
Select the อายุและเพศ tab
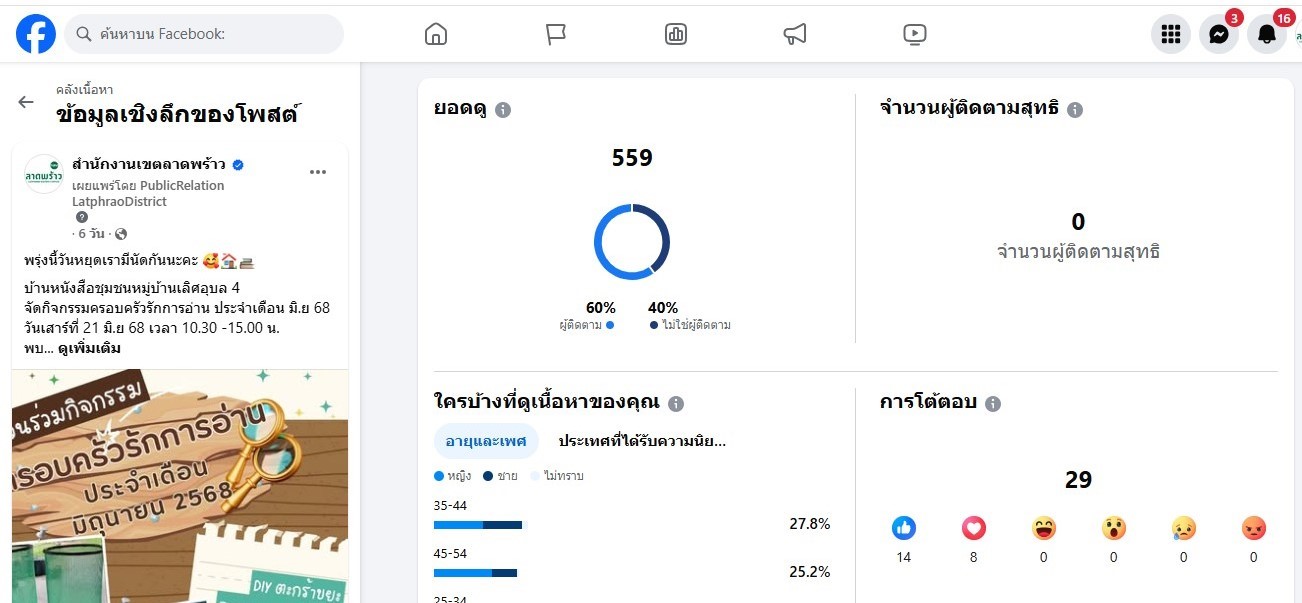(x=486, y=441)
